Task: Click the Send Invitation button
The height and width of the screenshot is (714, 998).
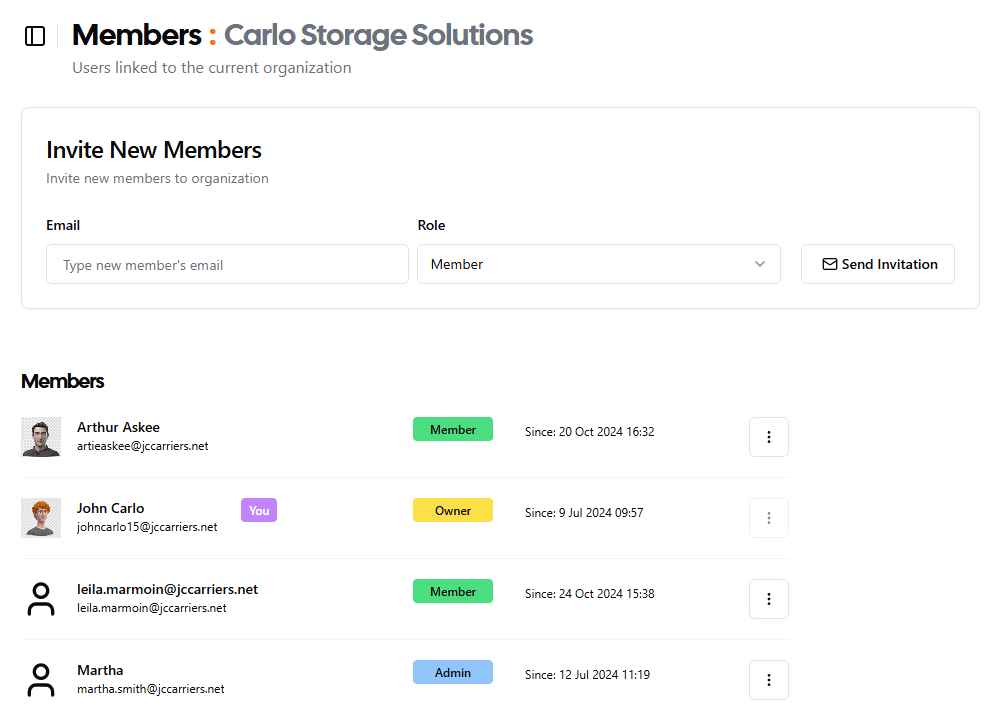Action: coord(878,264)
